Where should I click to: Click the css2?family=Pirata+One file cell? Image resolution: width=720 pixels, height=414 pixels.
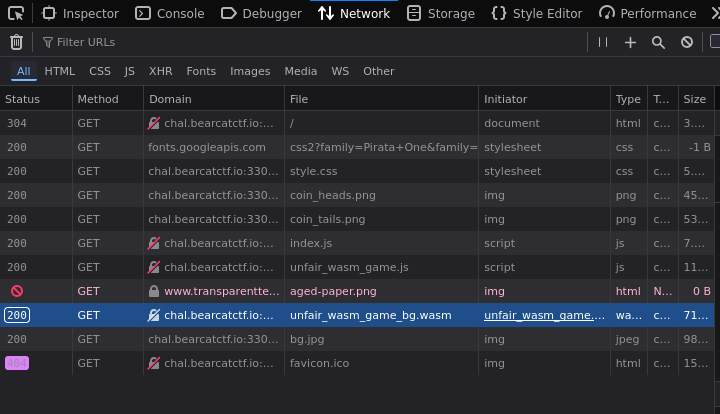pyautogui.click(x=383, y=147)
